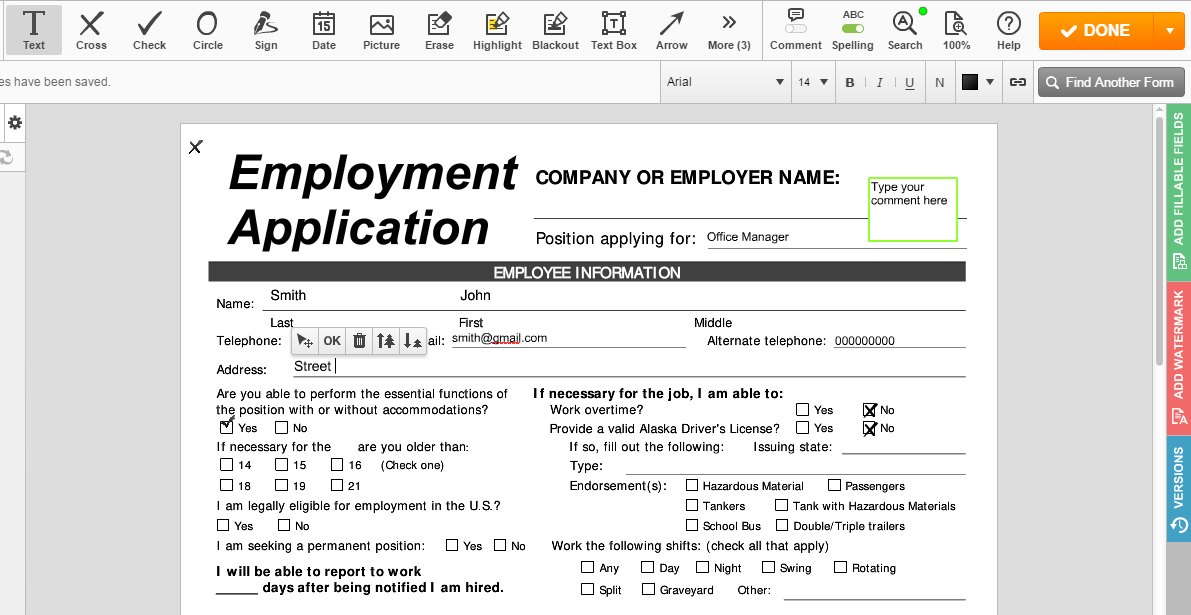
Task: Click the N normal text button
Action: [940, 82]
